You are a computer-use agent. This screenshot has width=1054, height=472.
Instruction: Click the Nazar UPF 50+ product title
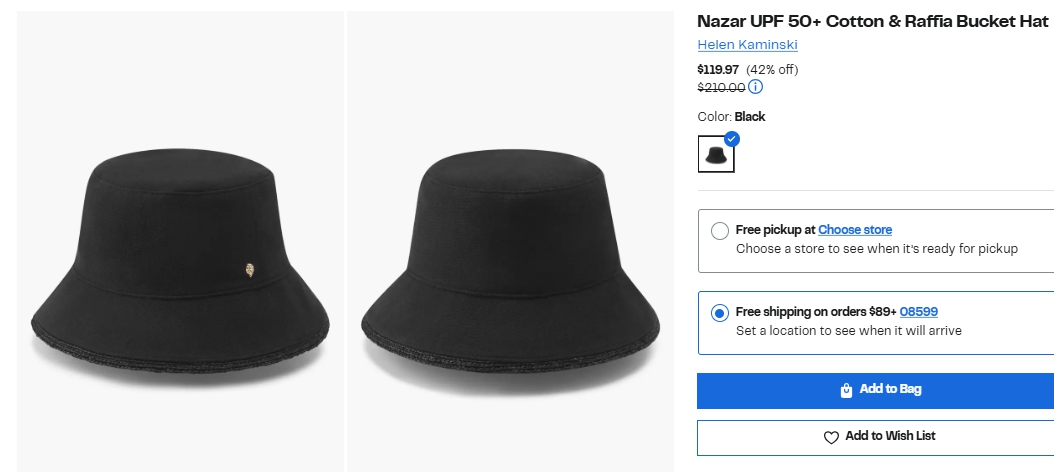(872, 21)
